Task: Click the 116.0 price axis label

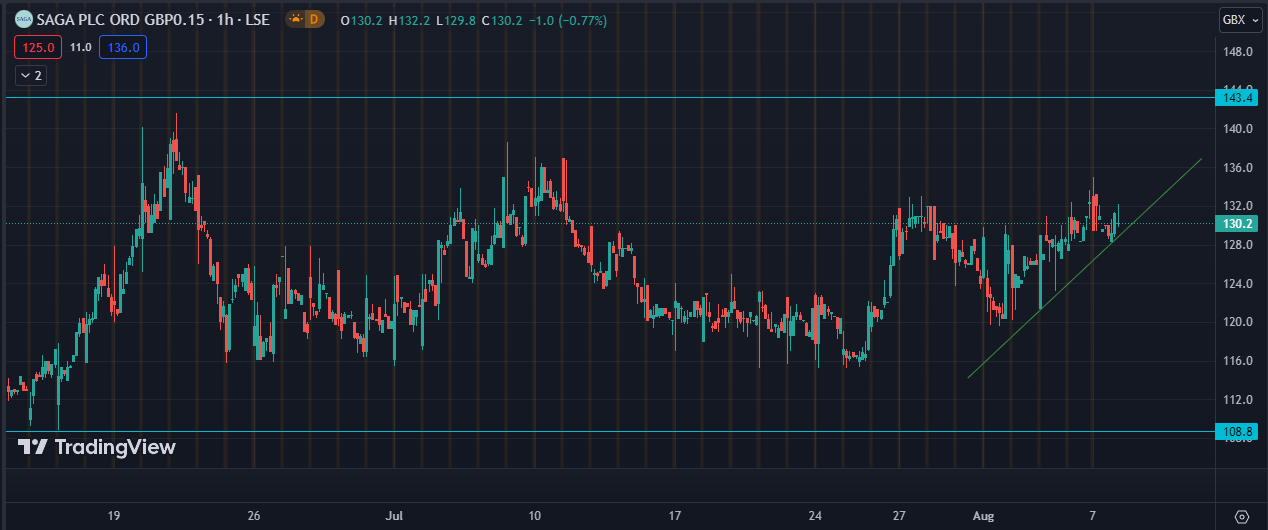Action: pyautogui.click(x=1238, y=360)
